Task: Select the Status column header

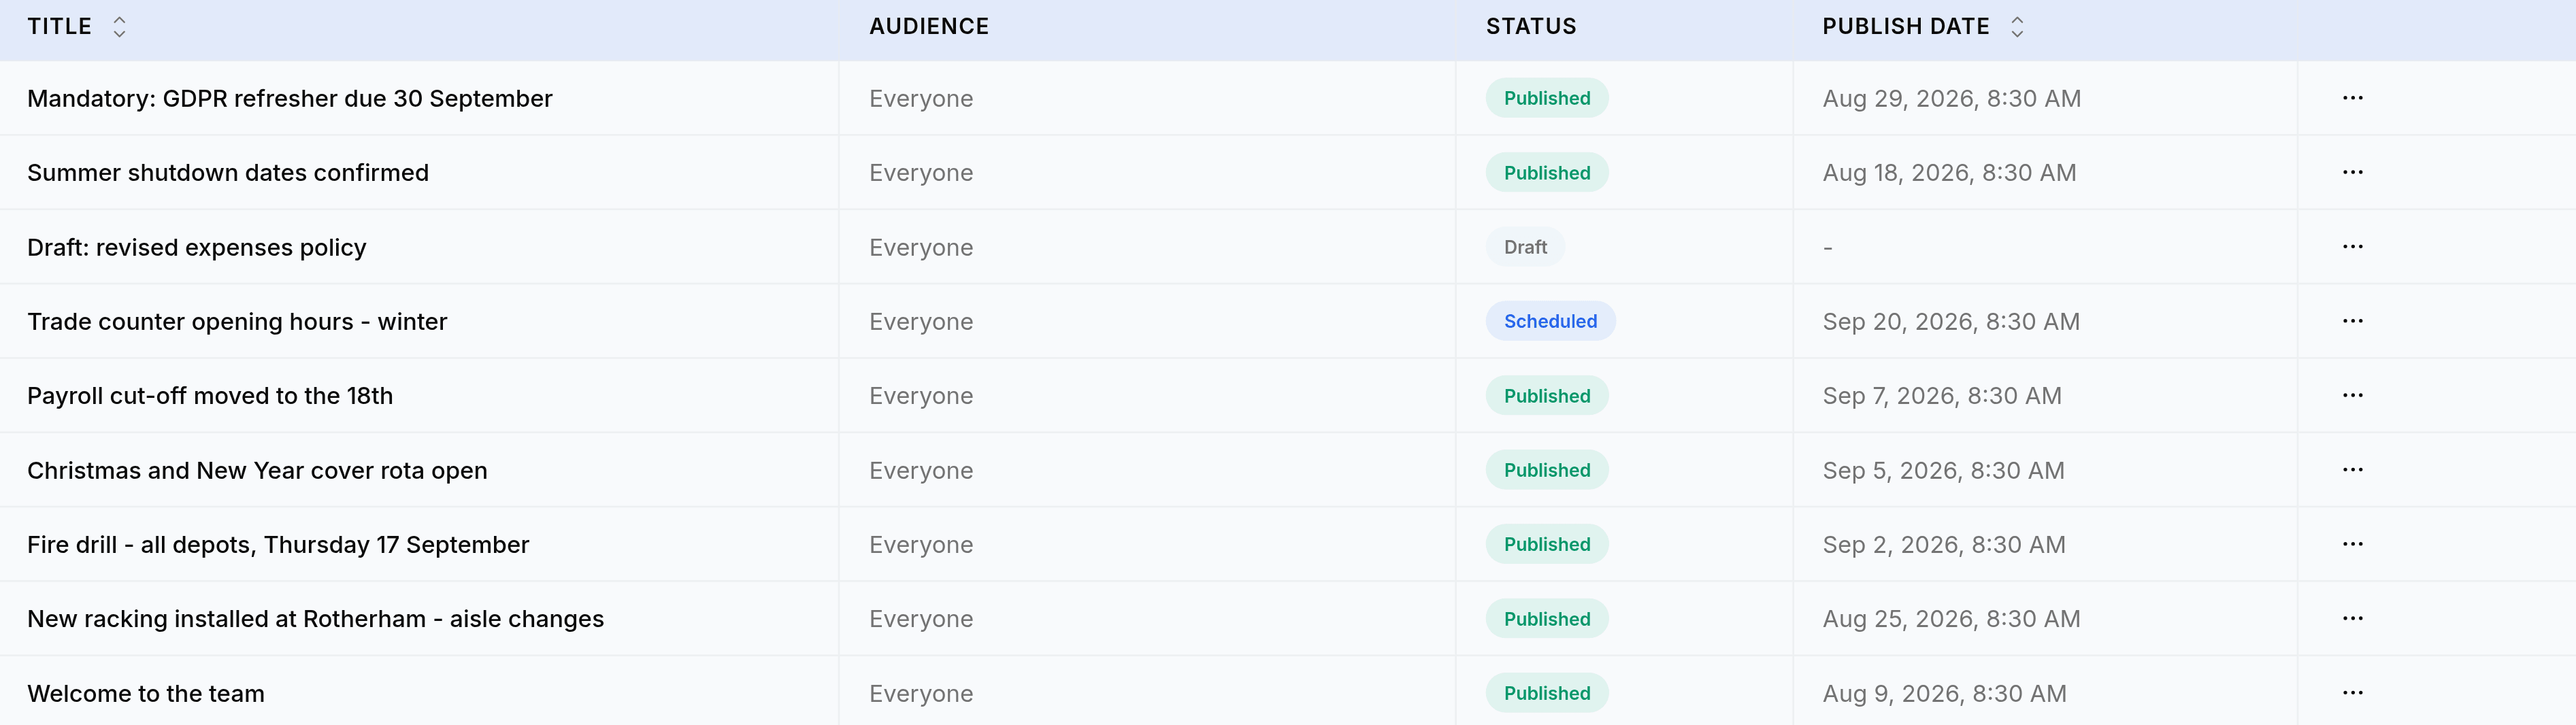Action: point(1531,27)
